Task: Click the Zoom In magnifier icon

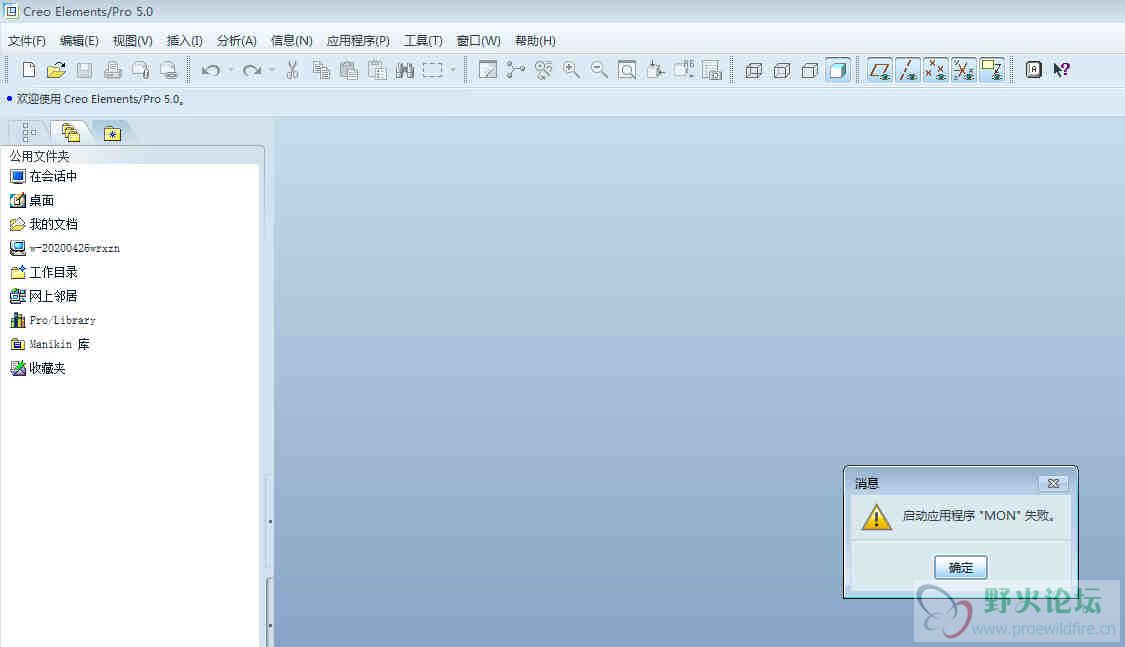Action: click(x=571, y=70)
